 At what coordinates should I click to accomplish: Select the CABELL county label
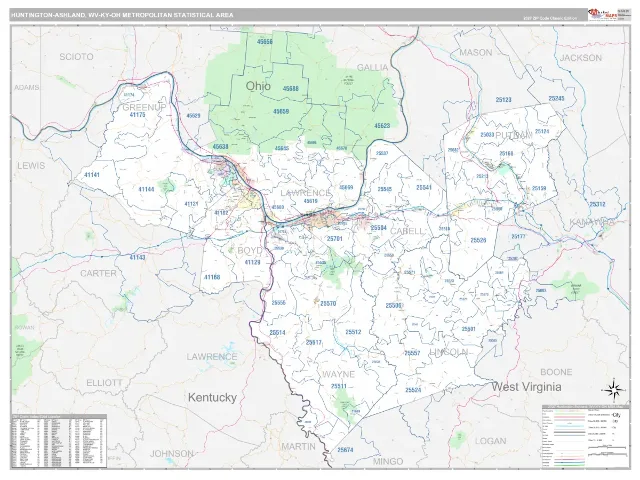[407, 231]
